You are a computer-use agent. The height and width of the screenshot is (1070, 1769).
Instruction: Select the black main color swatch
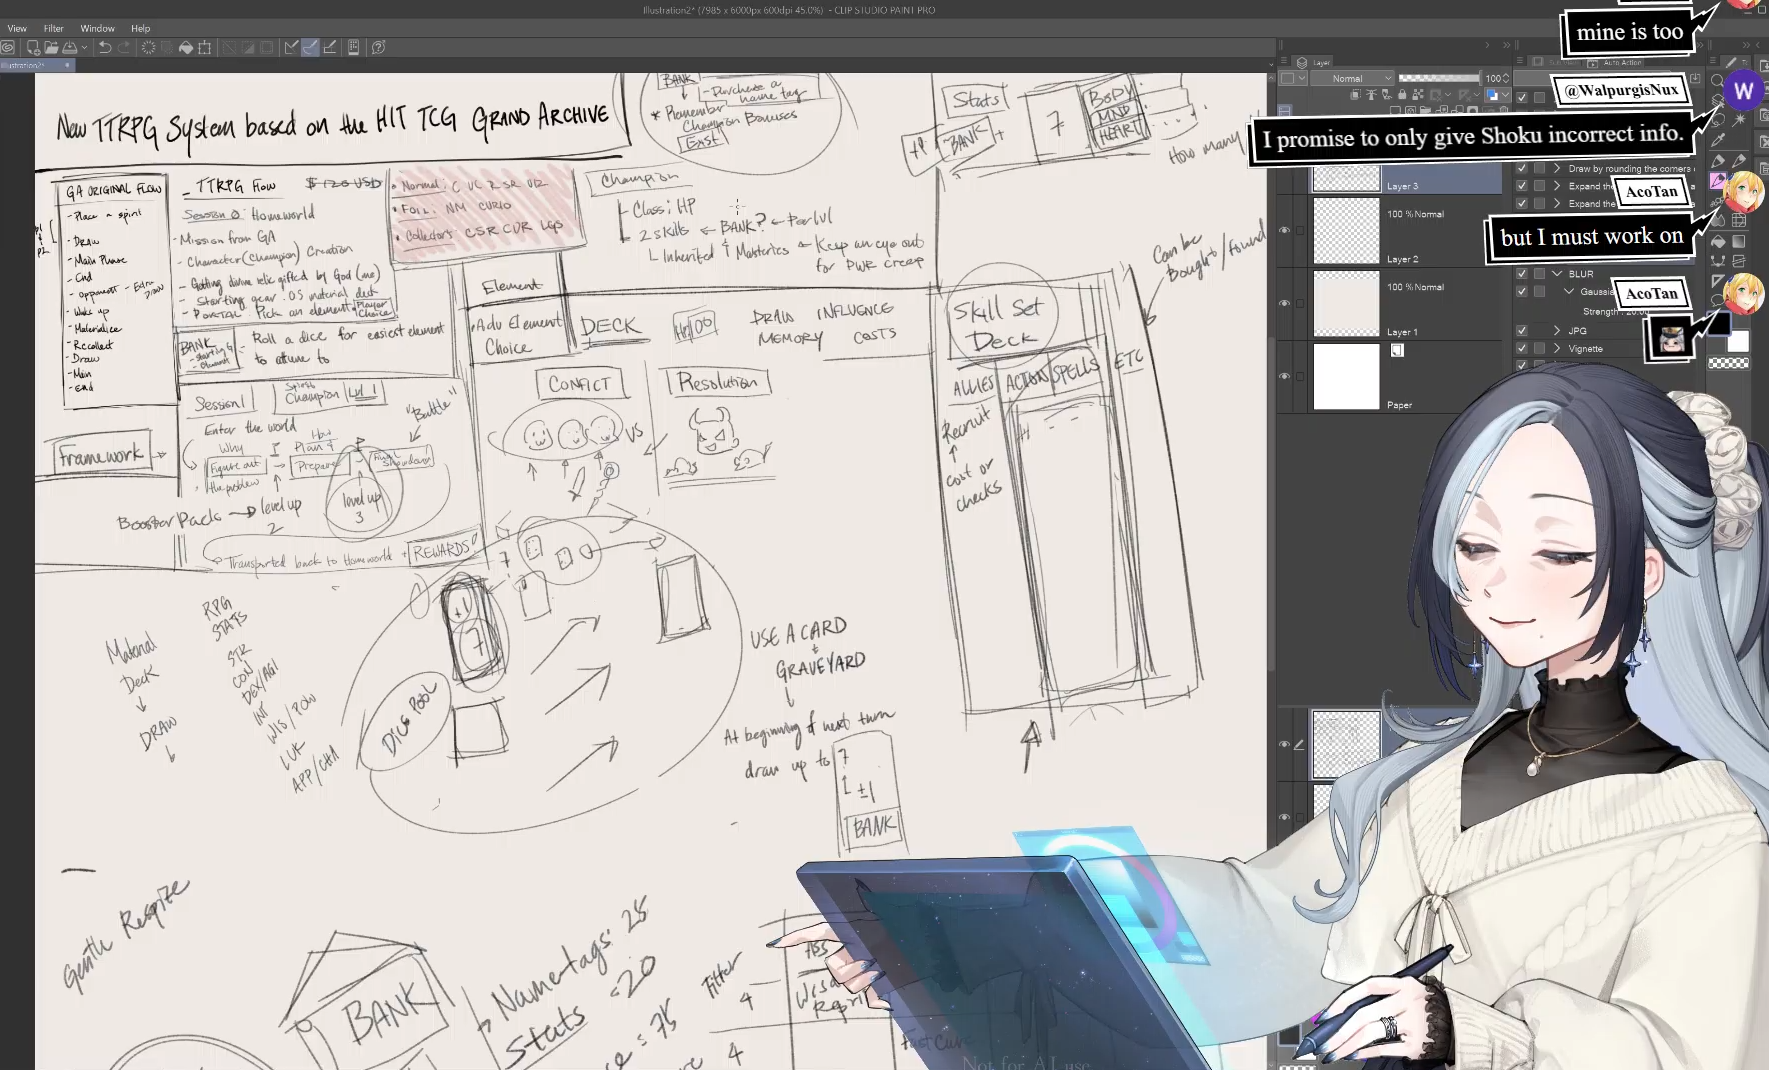[1719, 324]
